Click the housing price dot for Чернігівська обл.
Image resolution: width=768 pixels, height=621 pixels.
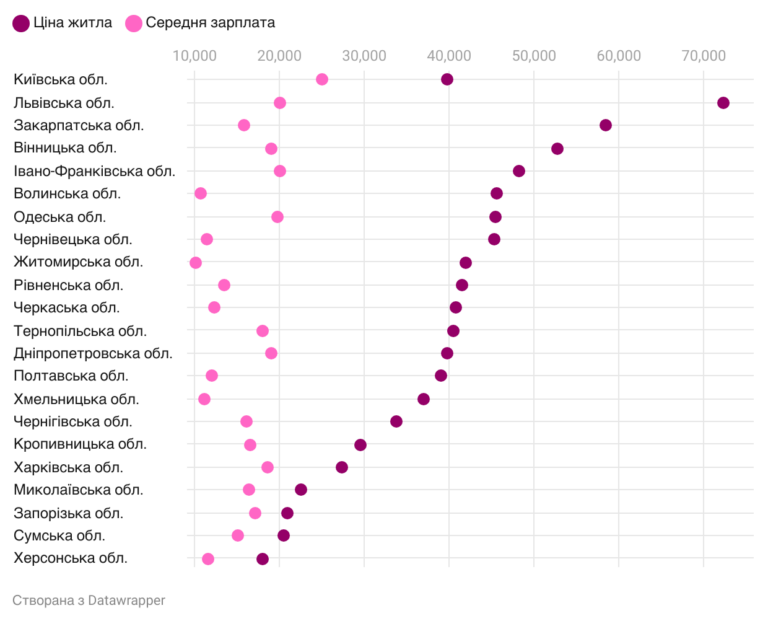point(396,421)
